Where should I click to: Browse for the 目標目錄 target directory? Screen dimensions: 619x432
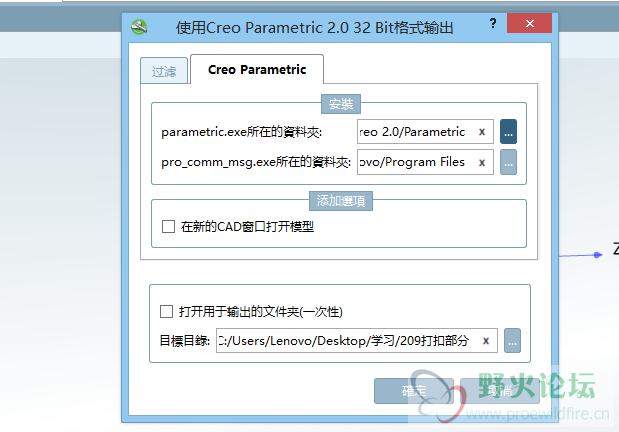tap(512, 340)
